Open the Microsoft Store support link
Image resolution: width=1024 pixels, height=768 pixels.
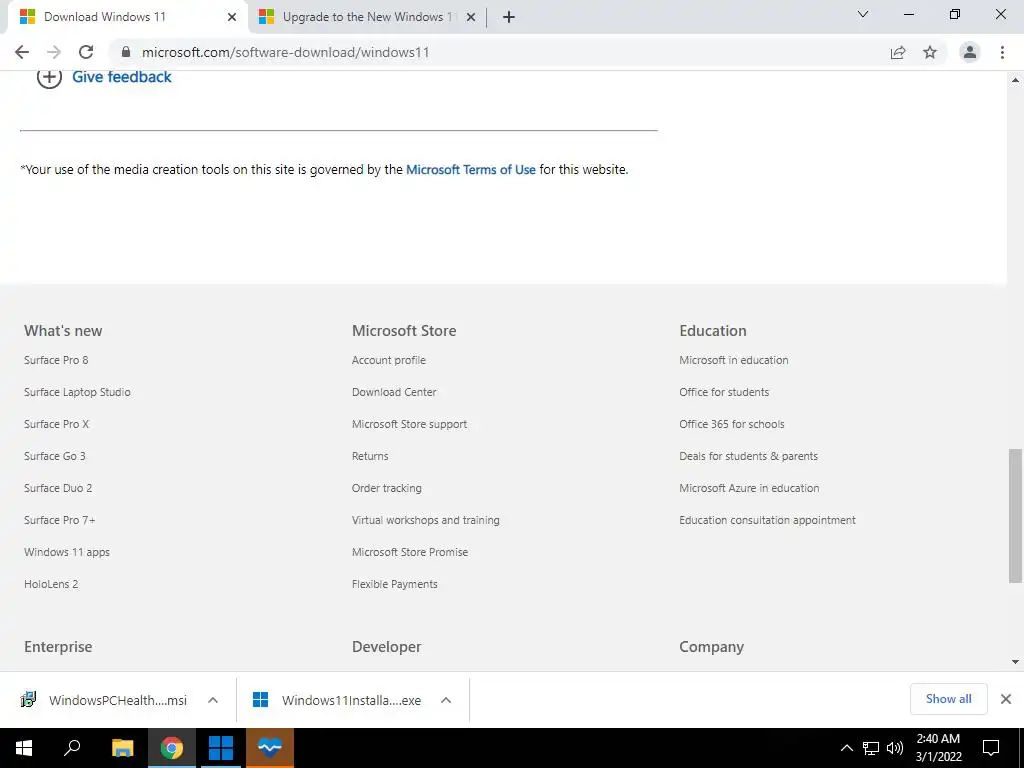pyautogui.click(x=409, y=424)
